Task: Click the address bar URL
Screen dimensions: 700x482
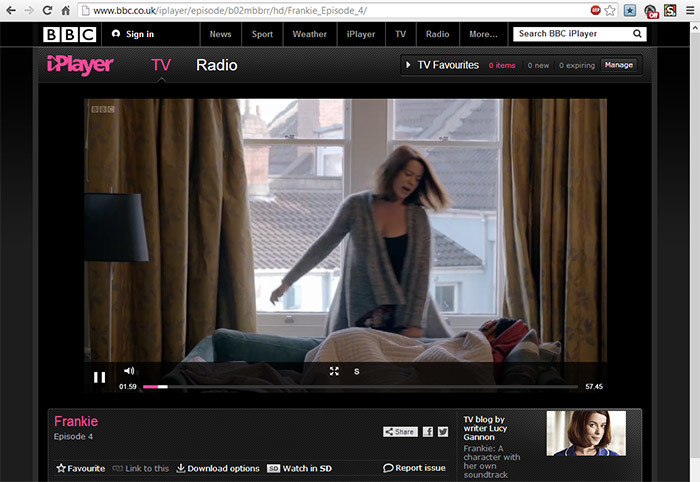Action: point(230,11)
